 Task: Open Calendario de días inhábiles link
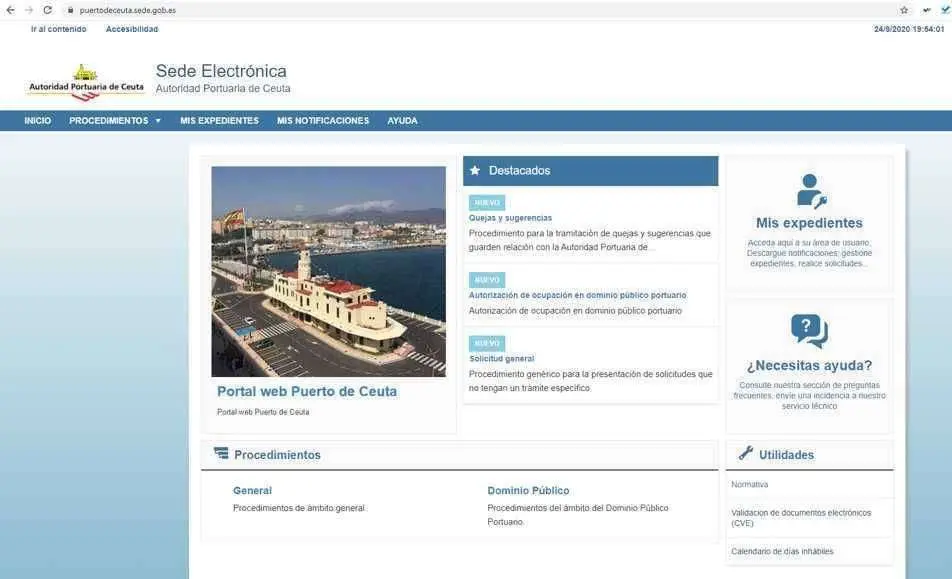782,551
